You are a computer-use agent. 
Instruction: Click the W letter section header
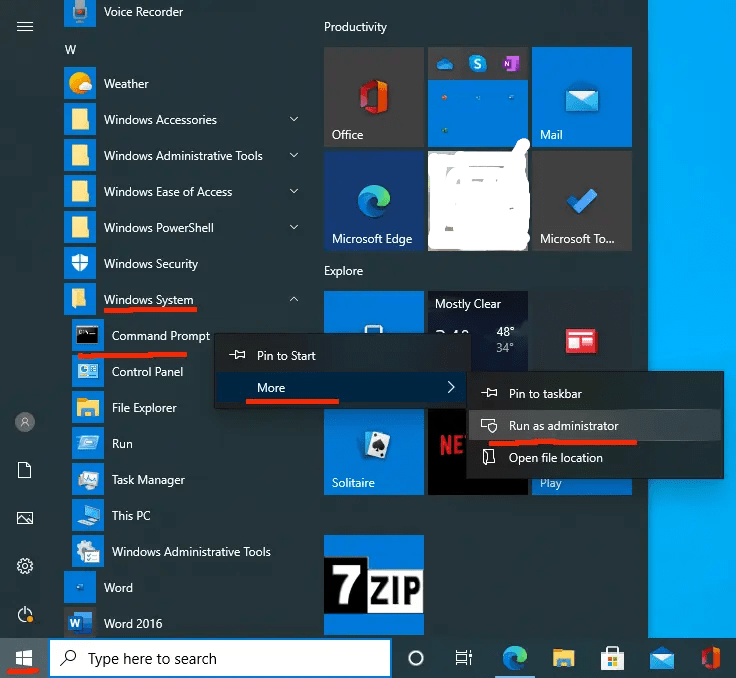pyautogui.click(x=70, y=50)
